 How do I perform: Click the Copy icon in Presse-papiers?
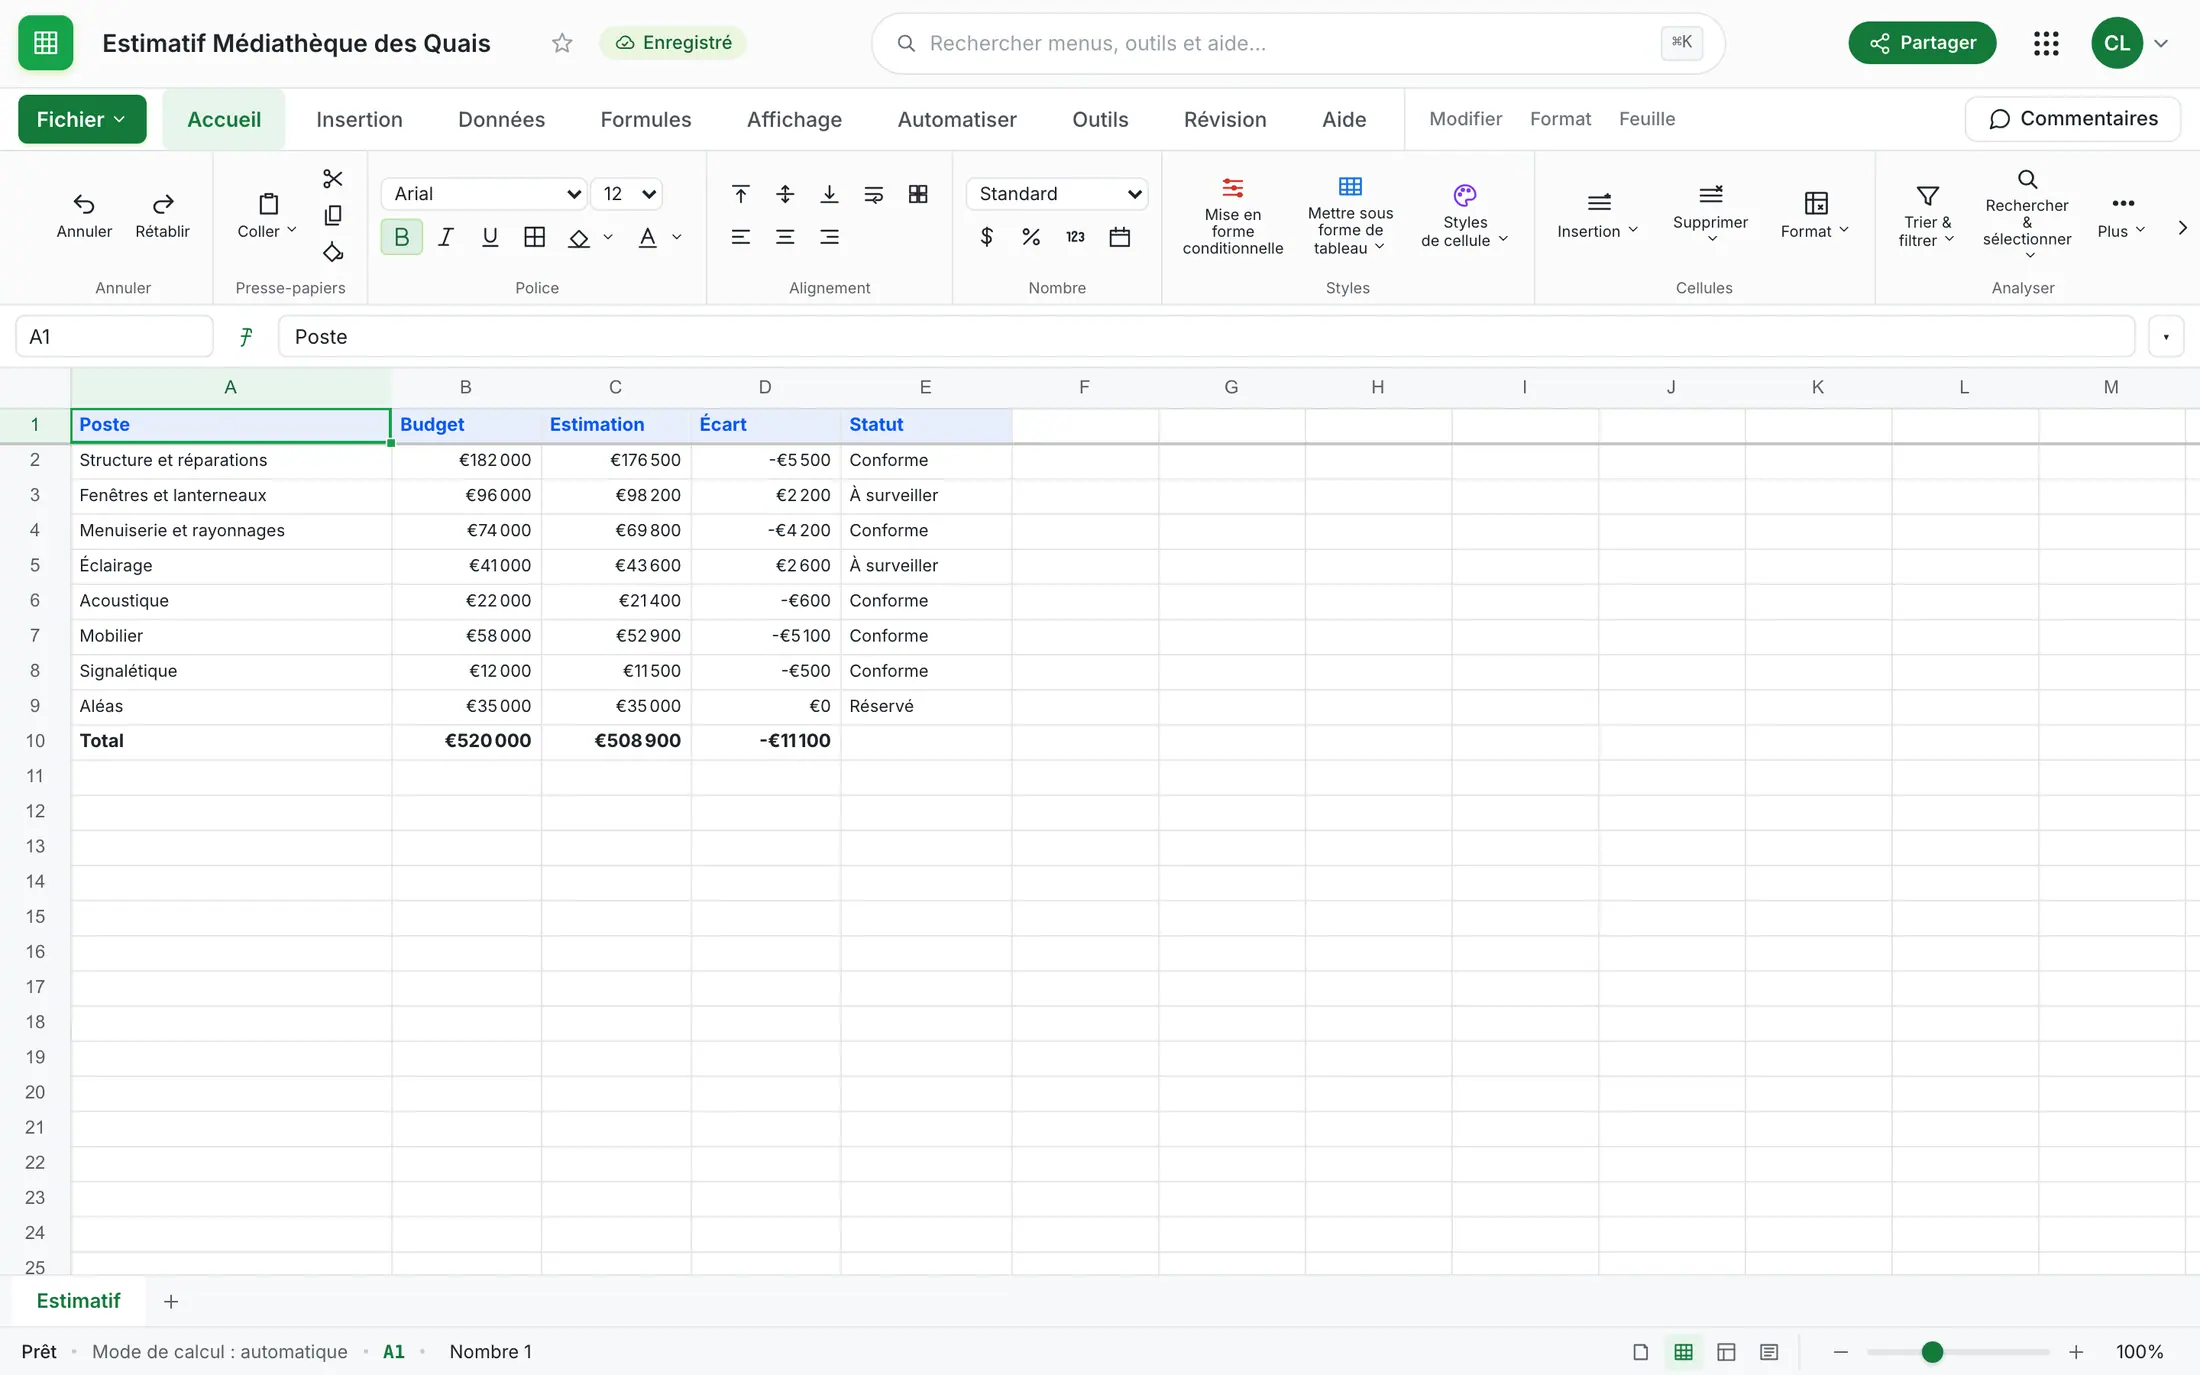[x=333, y=215]
